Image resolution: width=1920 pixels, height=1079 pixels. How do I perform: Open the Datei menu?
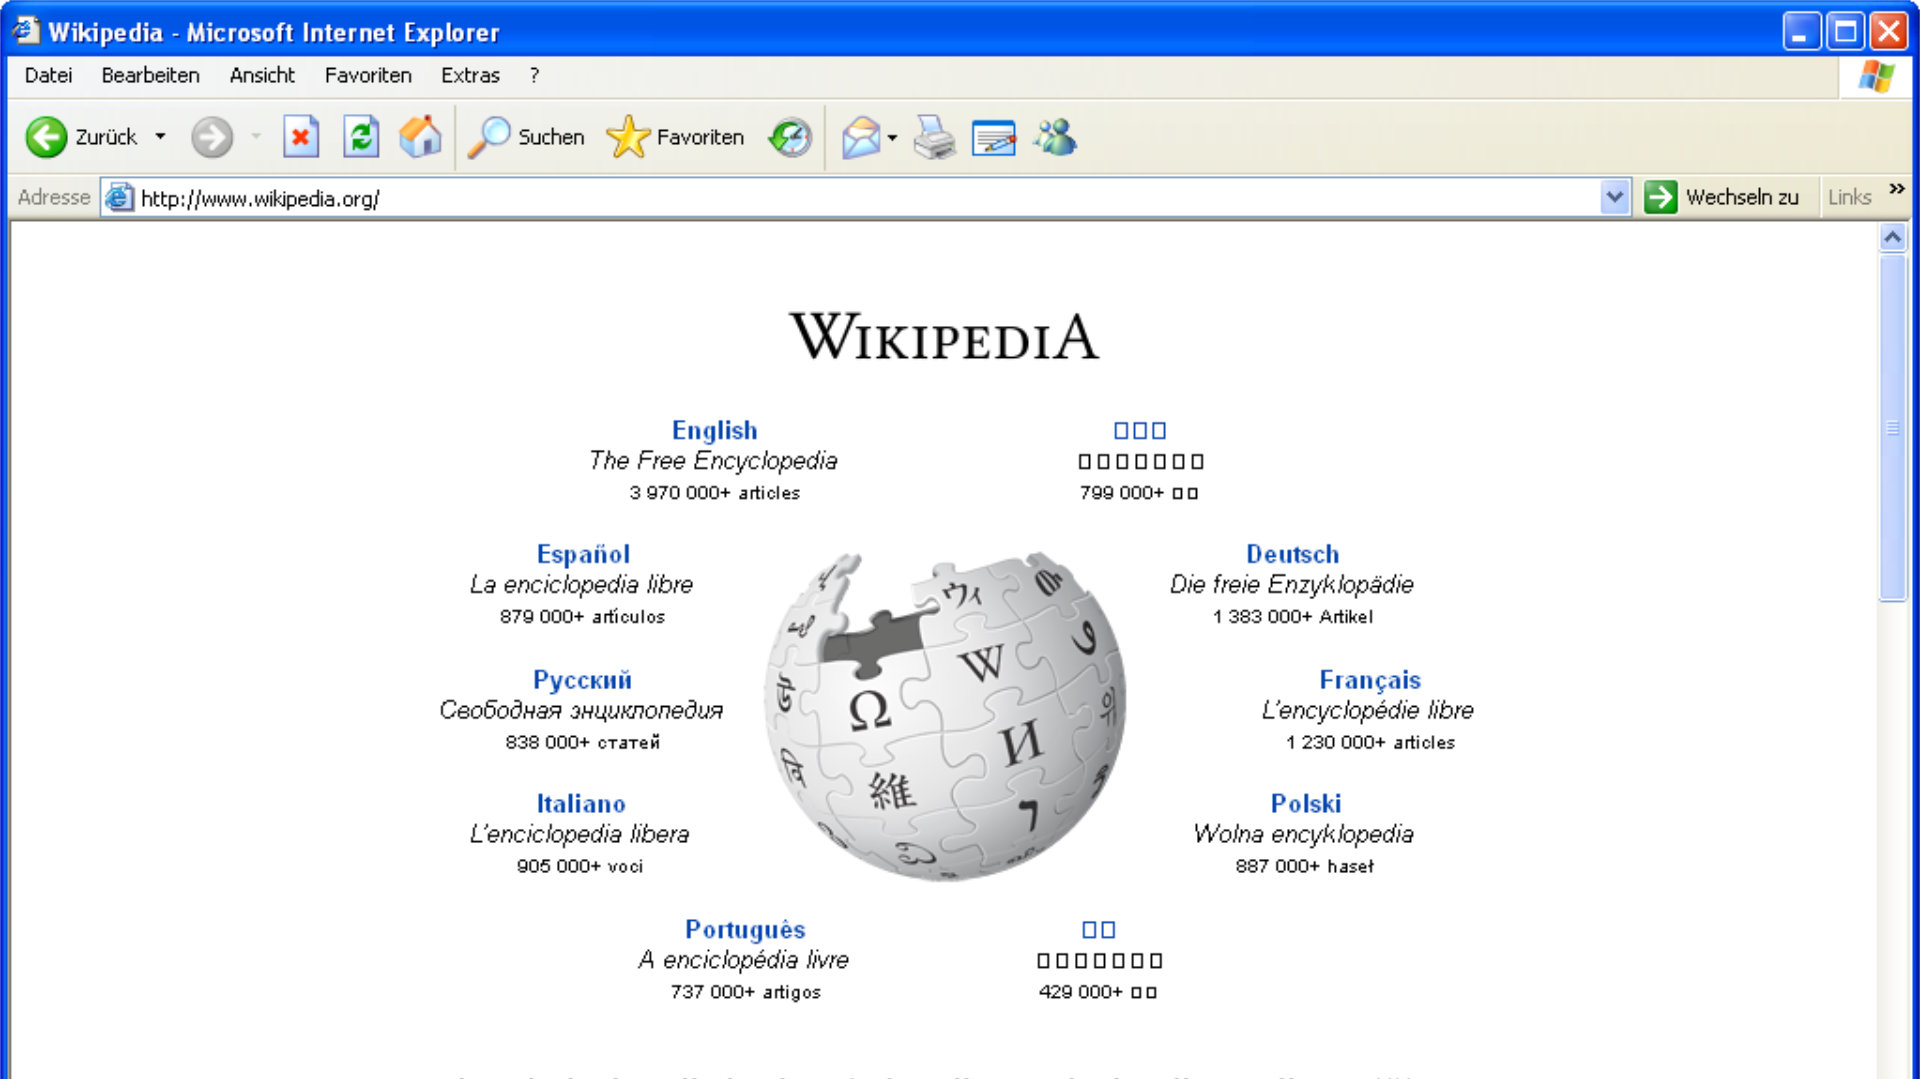click(48, 75)
